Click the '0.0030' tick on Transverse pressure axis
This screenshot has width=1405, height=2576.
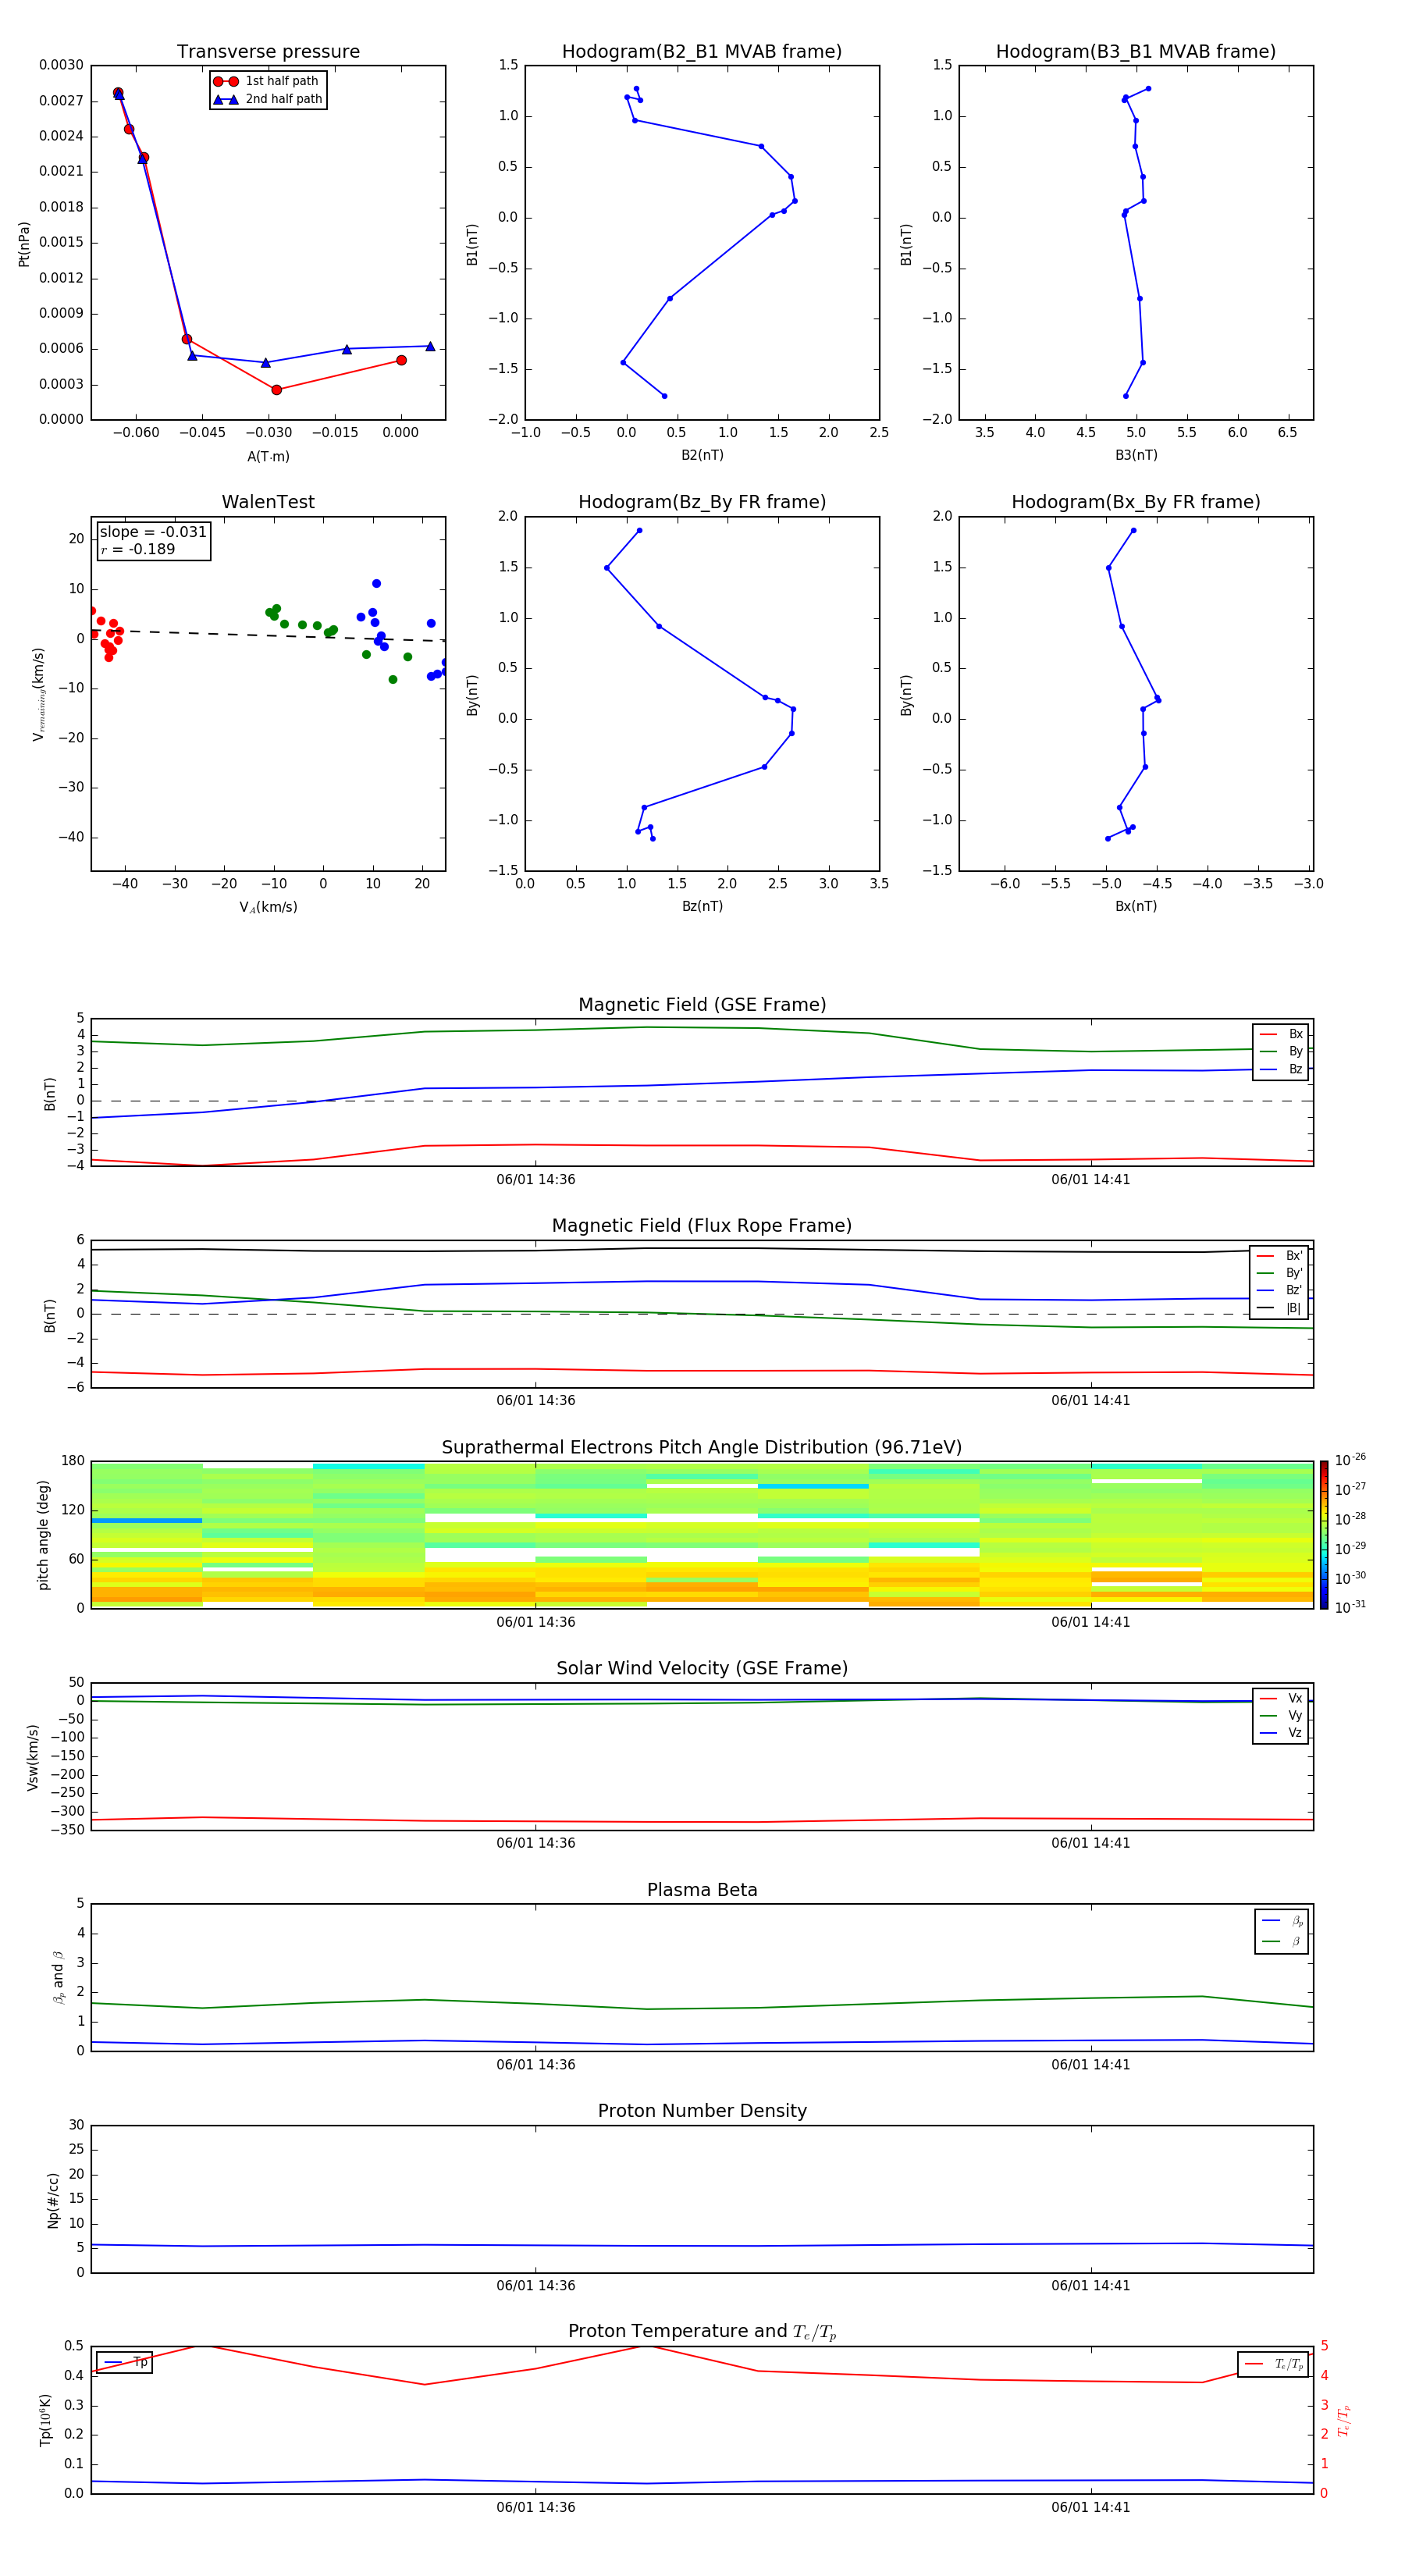coord(61,65)
